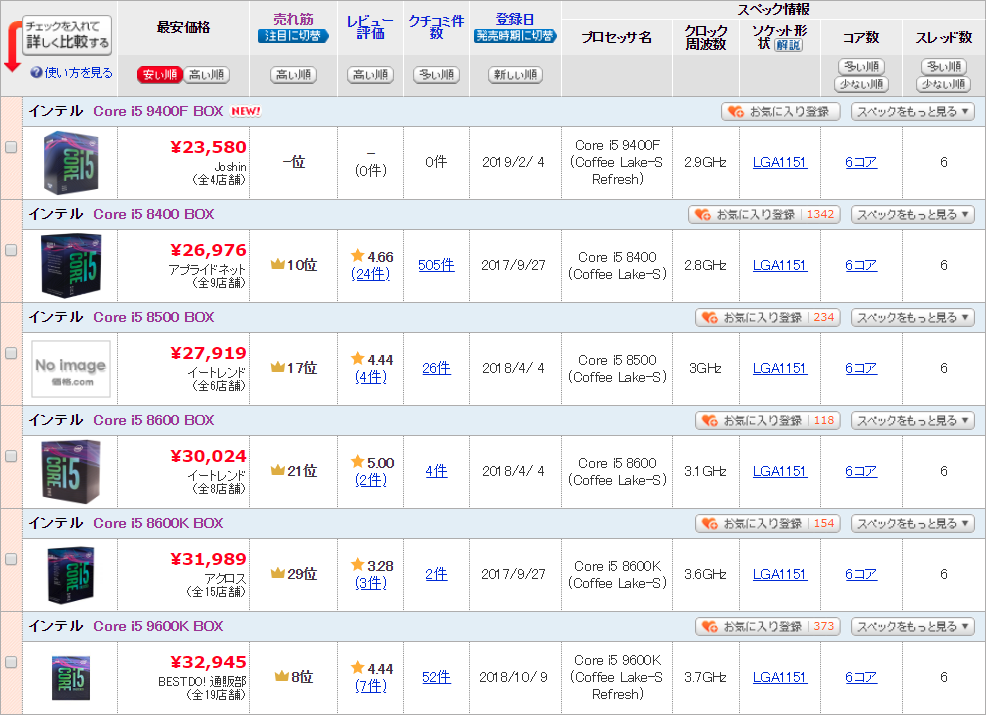986x715 pixels.
Task: Add Core i5 8600K to favorites (154)
Action: point(767,524)
